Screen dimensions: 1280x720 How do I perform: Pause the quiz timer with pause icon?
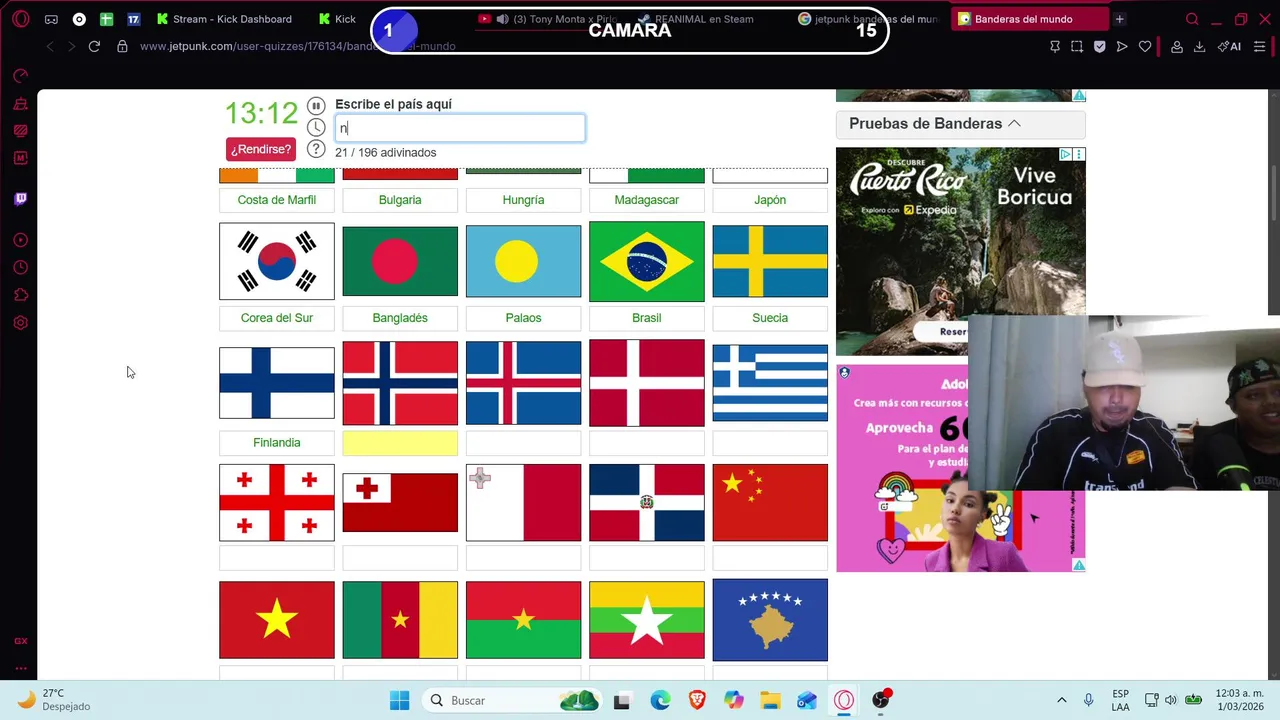(316, 106)
